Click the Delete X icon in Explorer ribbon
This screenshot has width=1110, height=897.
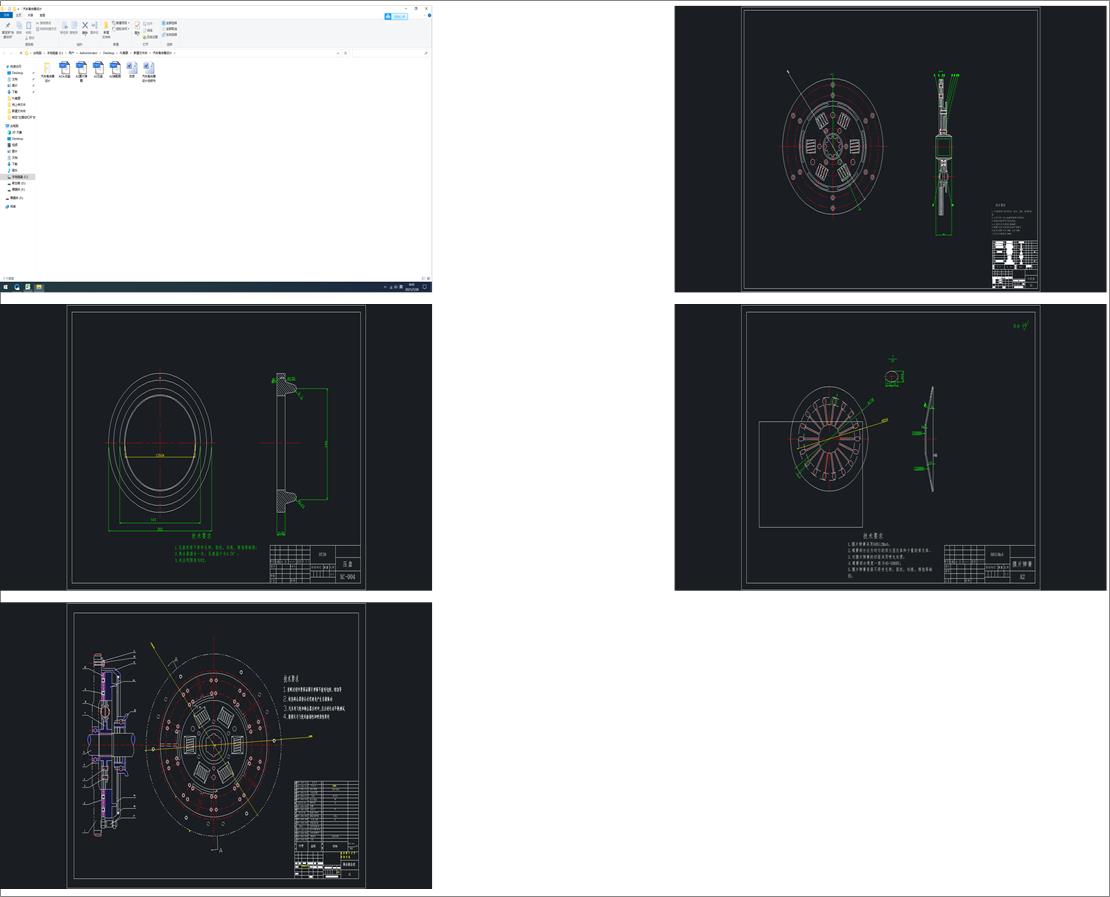(x=85, y=25)
